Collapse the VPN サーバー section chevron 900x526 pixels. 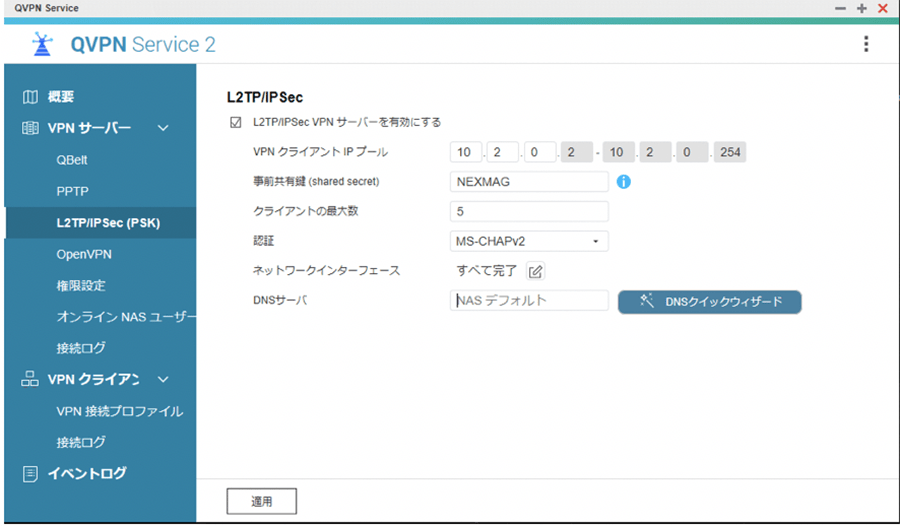tap(163, 128)
